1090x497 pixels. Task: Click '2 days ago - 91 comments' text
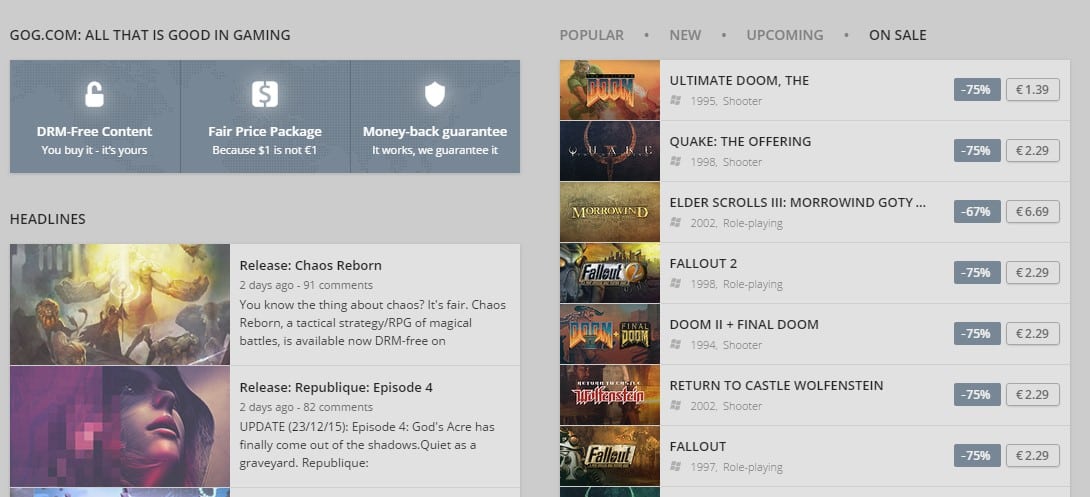(306, 285)
